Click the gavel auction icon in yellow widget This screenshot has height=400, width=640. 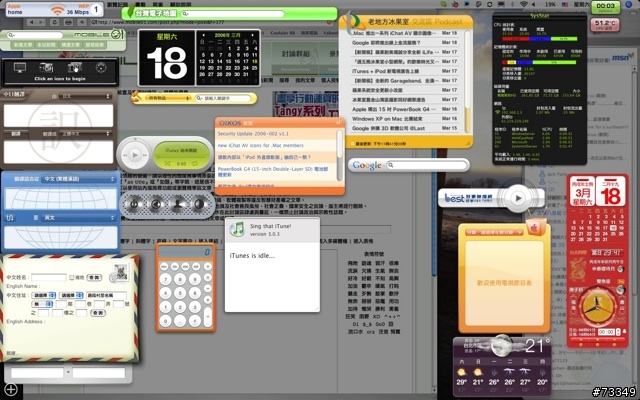tap(137, 97)
